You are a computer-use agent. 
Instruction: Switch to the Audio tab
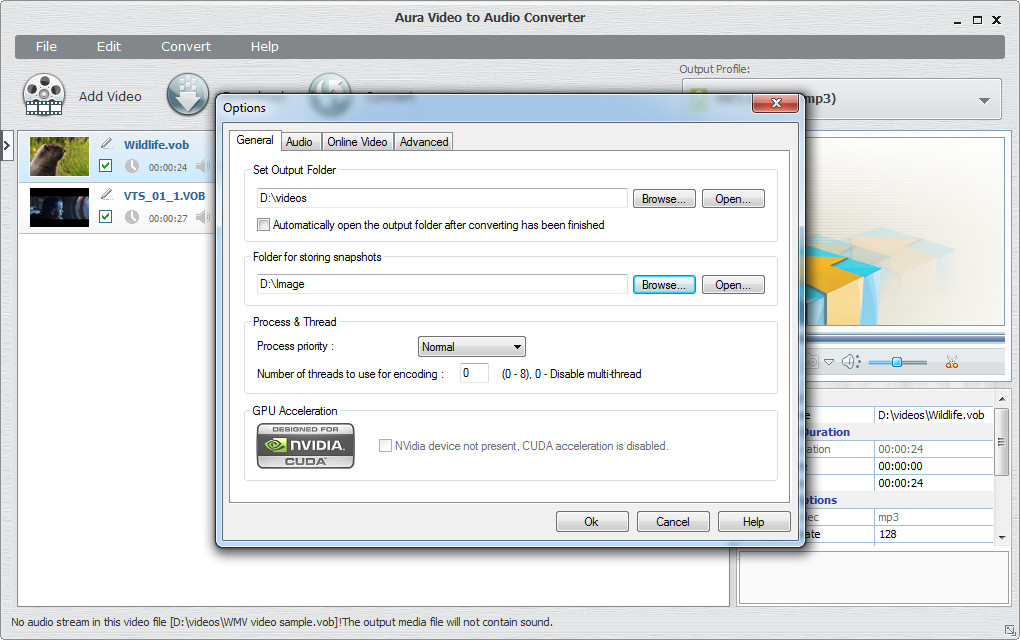pyautogui.click(x=299, y=142)
